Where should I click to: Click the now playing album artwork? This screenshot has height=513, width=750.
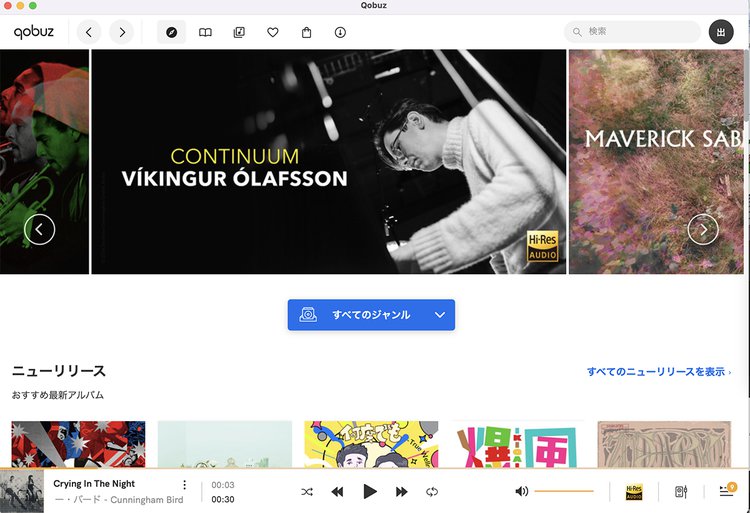pyautogui.click(x=22, y=491)
